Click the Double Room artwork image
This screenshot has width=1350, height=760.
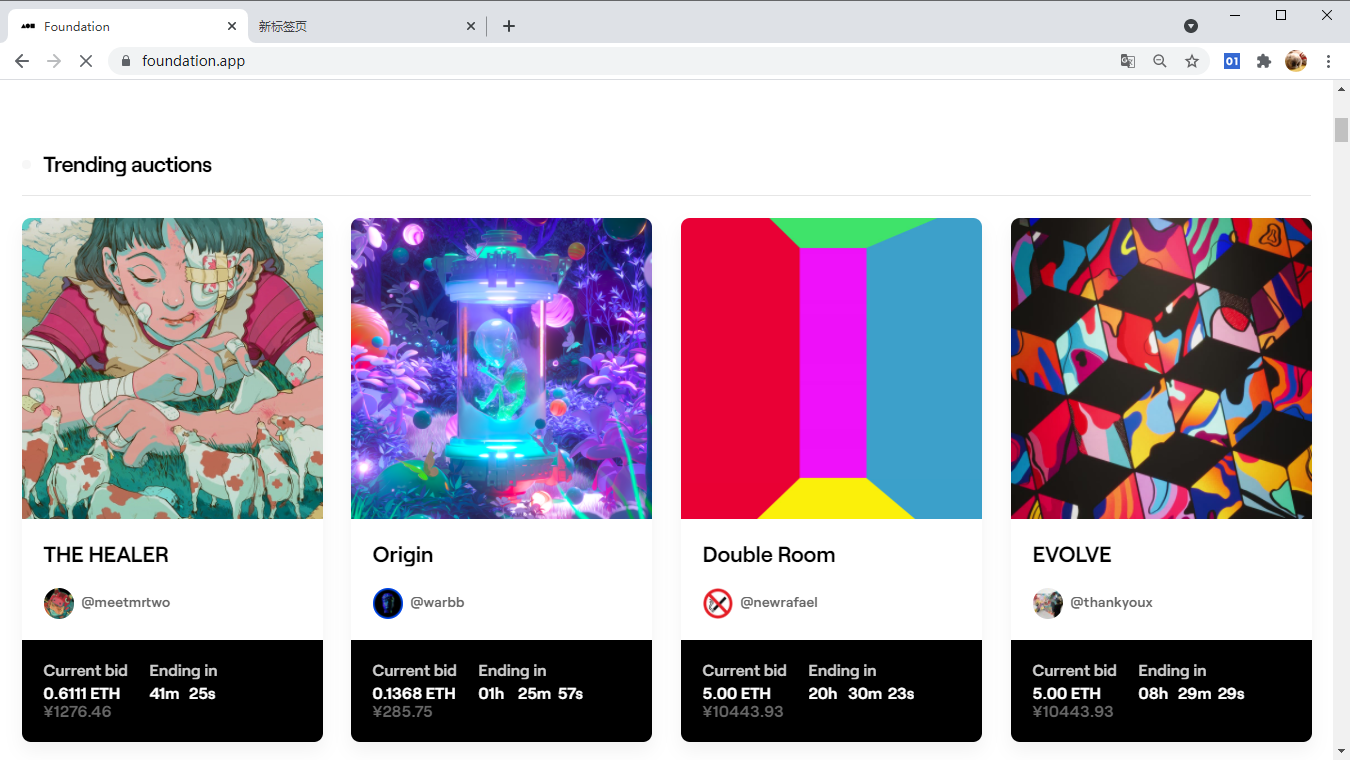point(831,368)
